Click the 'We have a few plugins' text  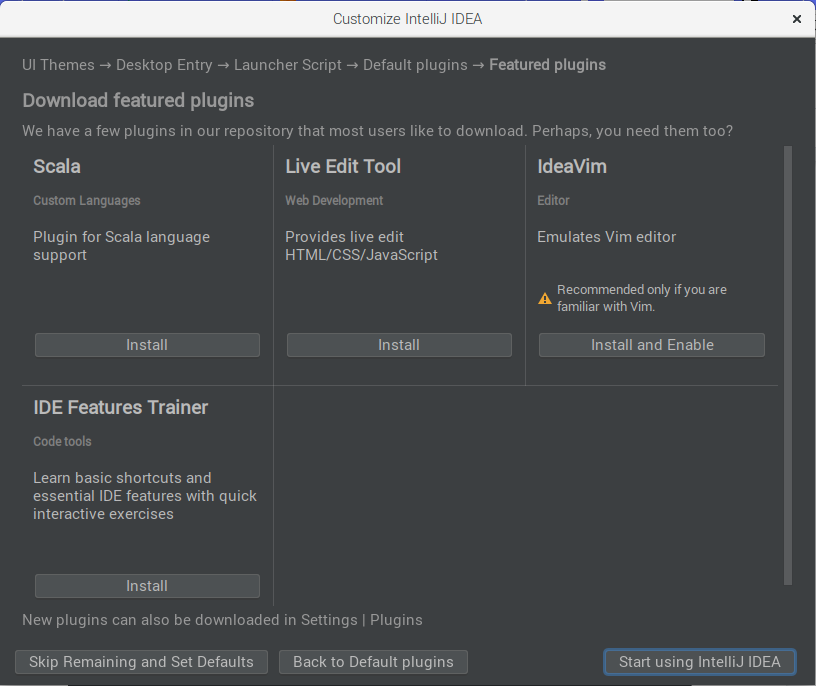click(377, 131)
